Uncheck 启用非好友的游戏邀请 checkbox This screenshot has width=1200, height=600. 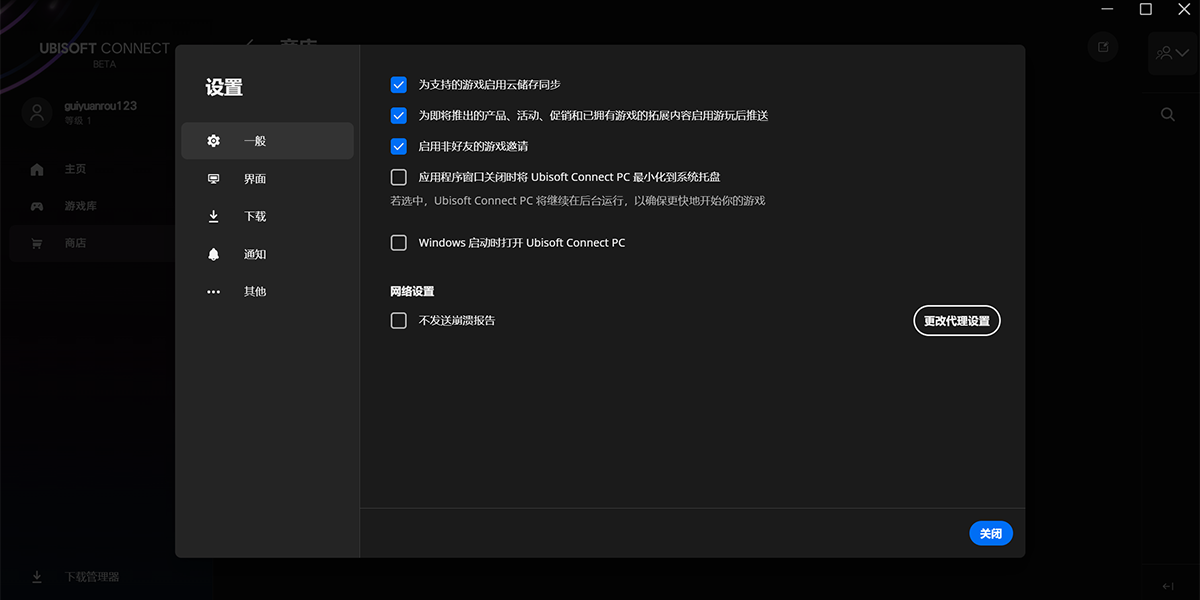click(399, 147)
